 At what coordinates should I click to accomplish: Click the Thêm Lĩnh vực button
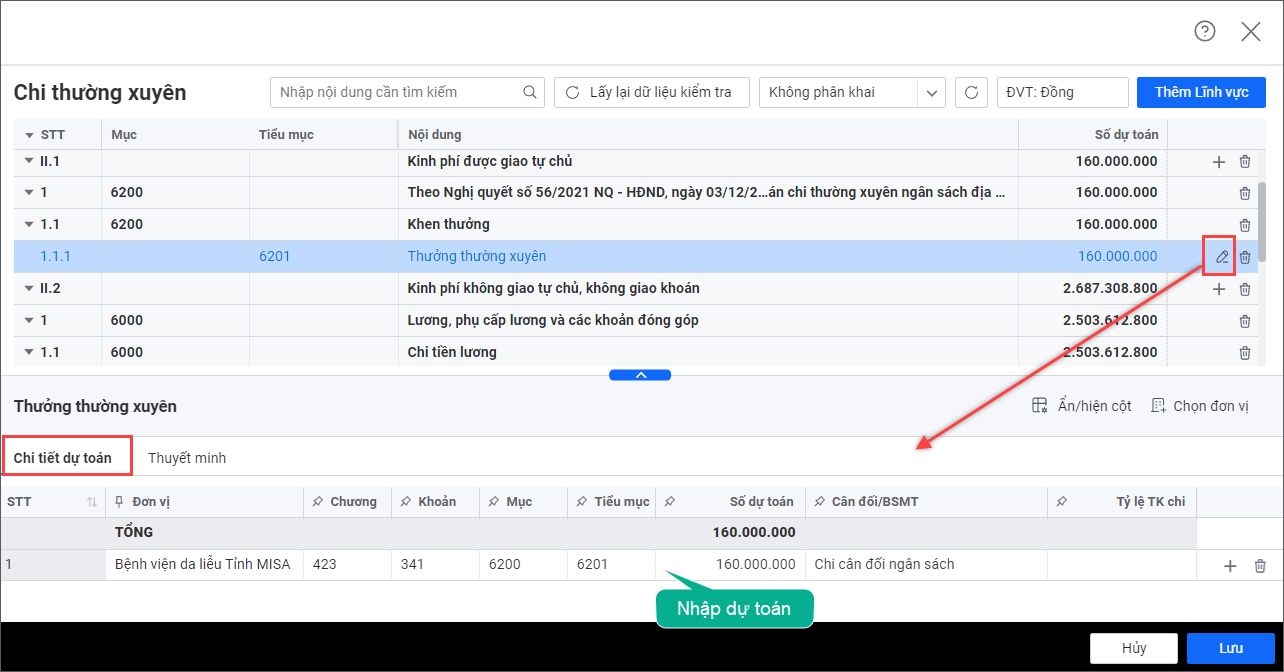coord(1201,92)
